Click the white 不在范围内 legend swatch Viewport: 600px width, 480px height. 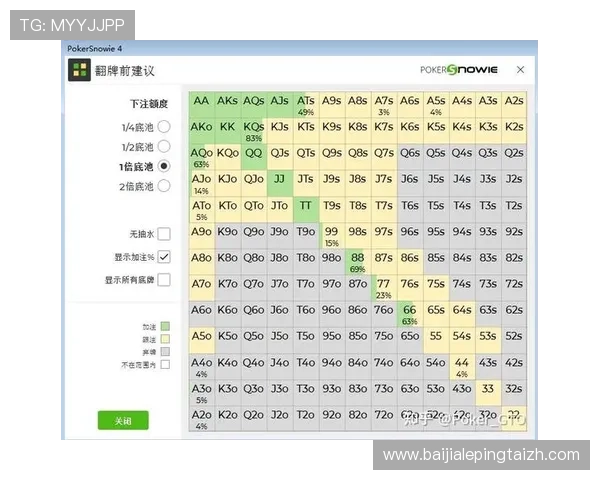(165, 364)
